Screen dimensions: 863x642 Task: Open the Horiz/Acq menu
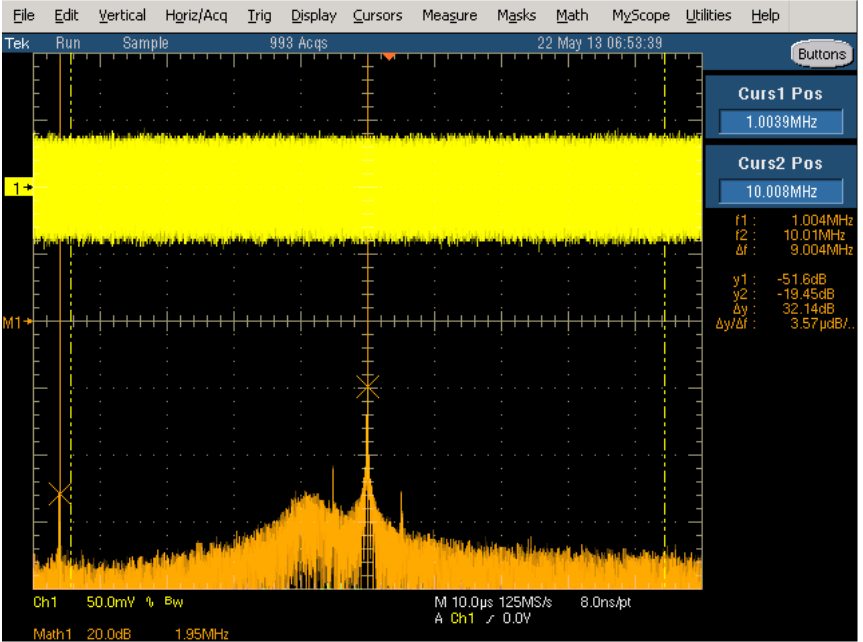pyautogui.click(x=196, y=15)
